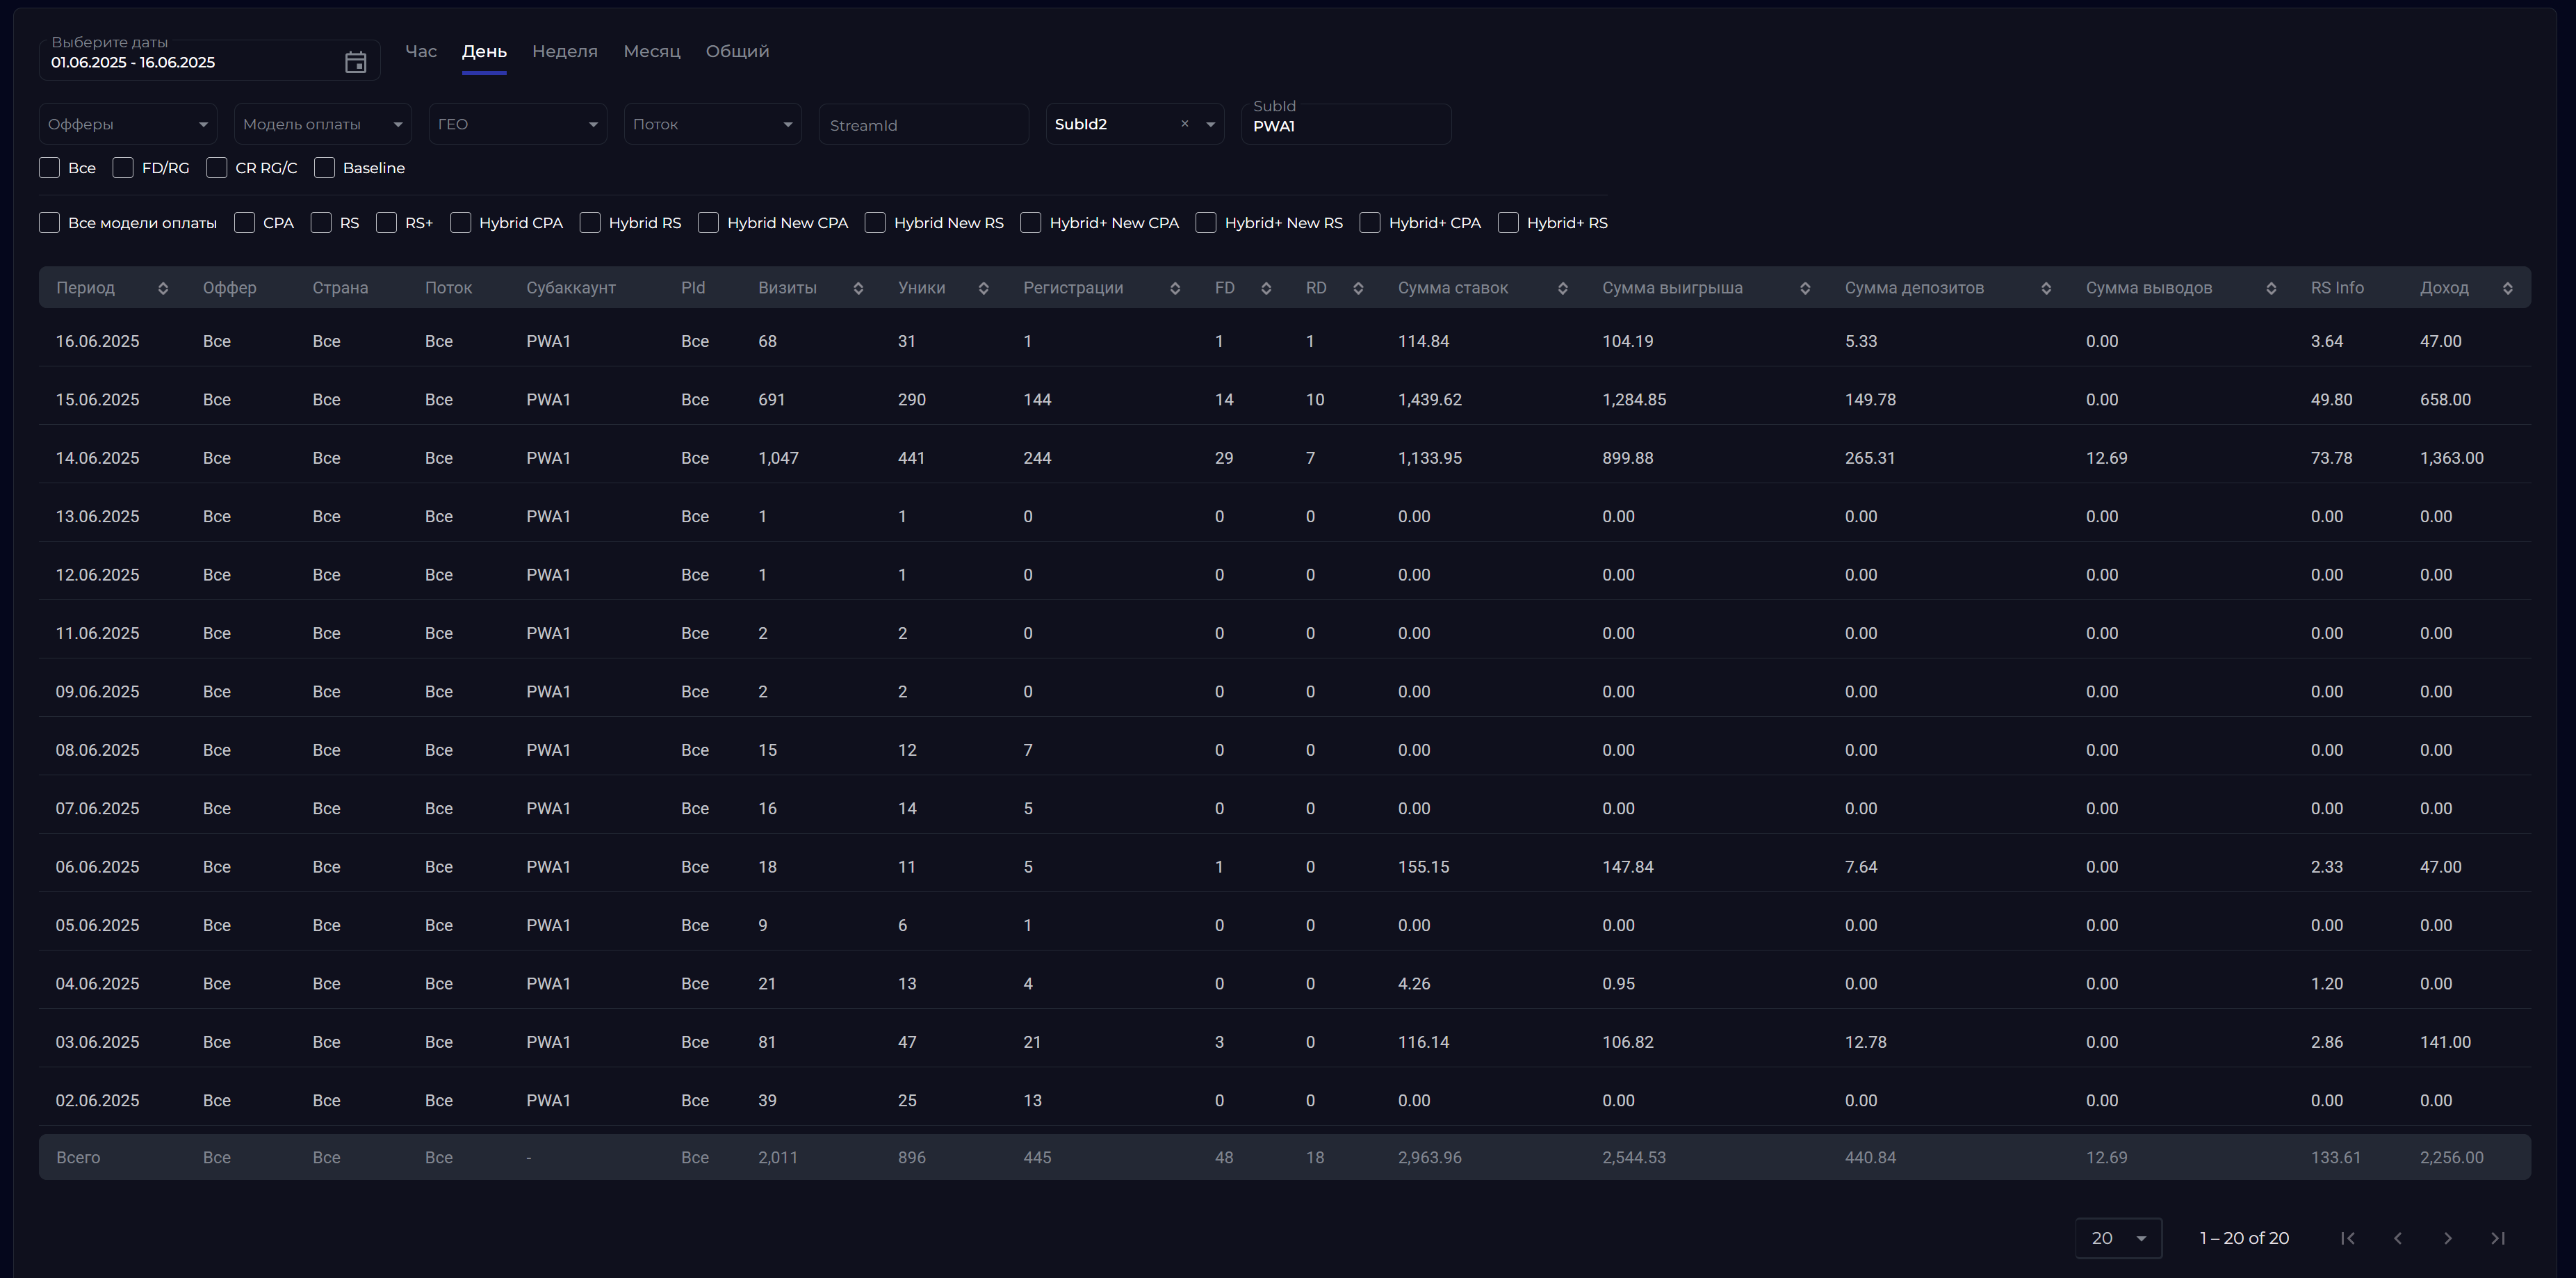
Task: Go to first page of results
Action: (x=2348, y=1238)
